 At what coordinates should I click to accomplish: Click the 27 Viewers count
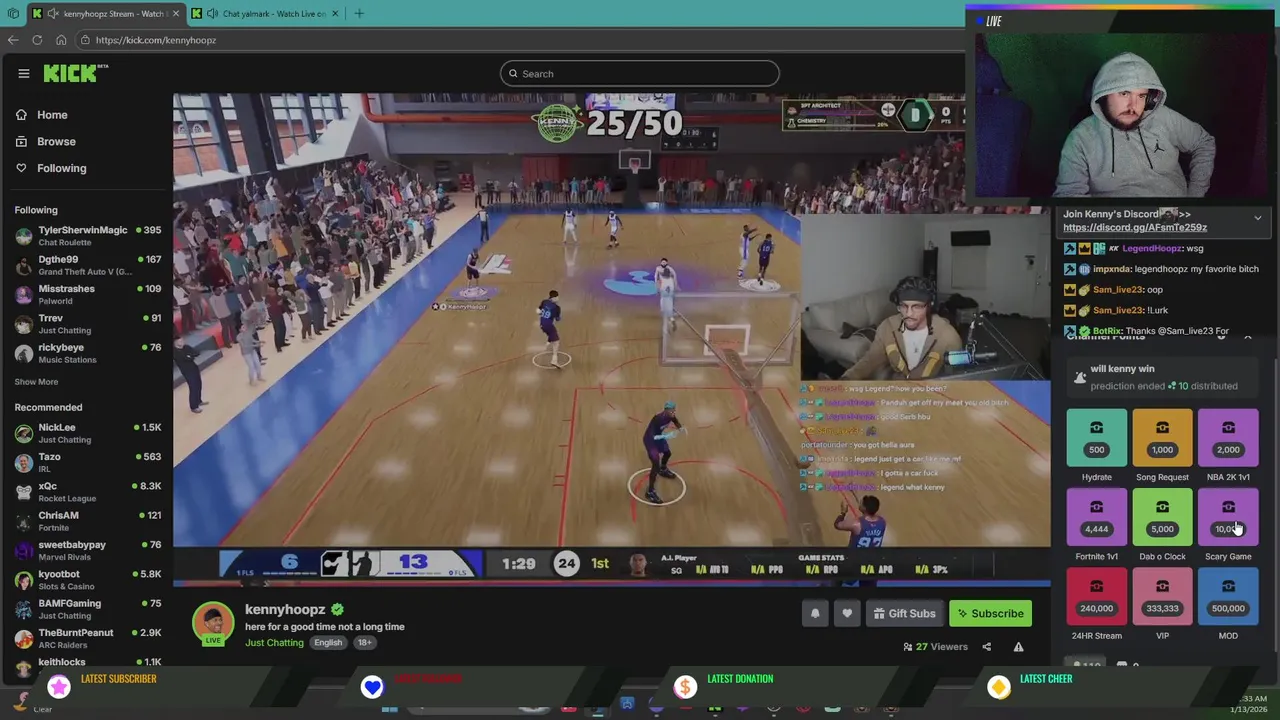pos(936,647)
